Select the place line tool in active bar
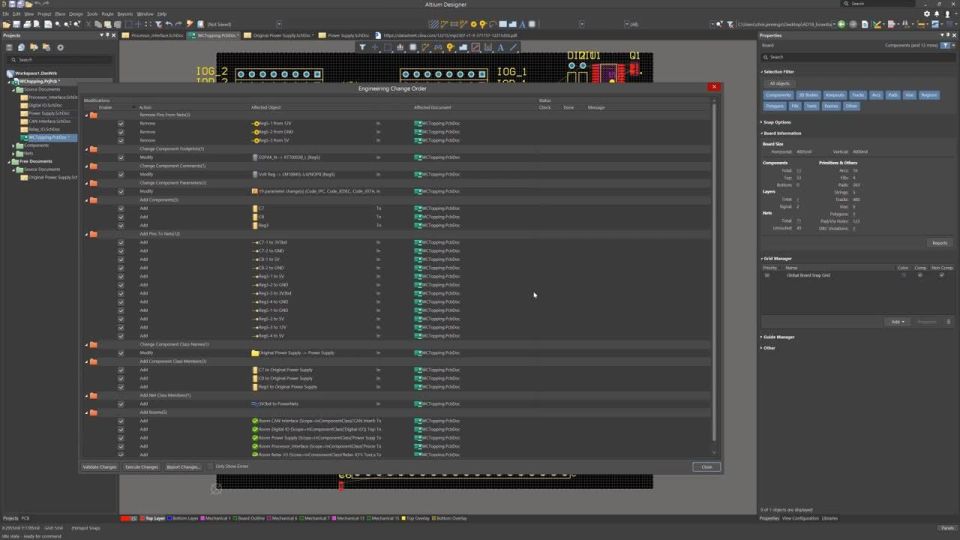Screen dimensions: 960x540 513,47
